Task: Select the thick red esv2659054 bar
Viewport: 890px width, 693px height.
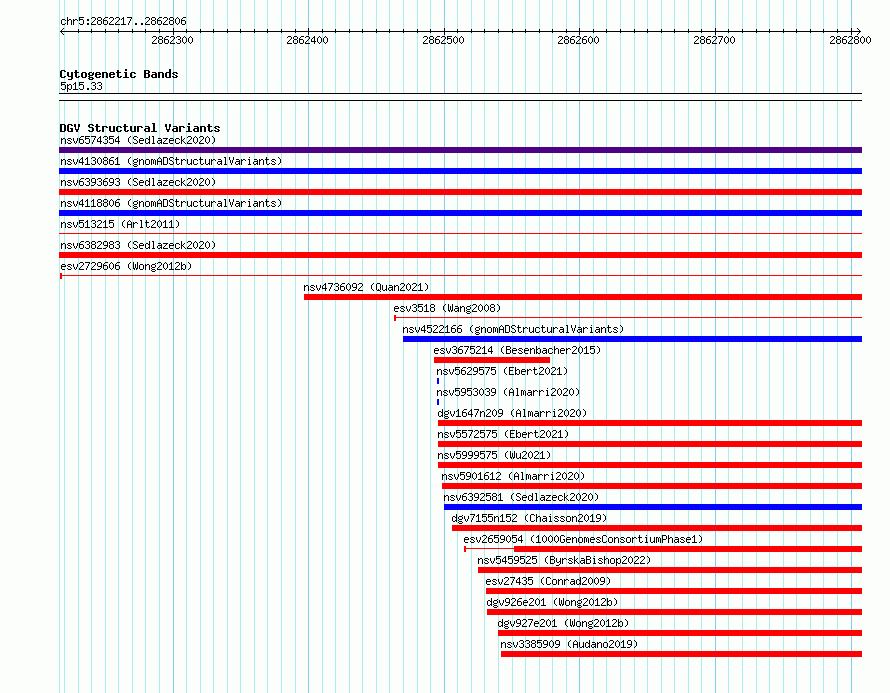Action: tap(688, 549)
